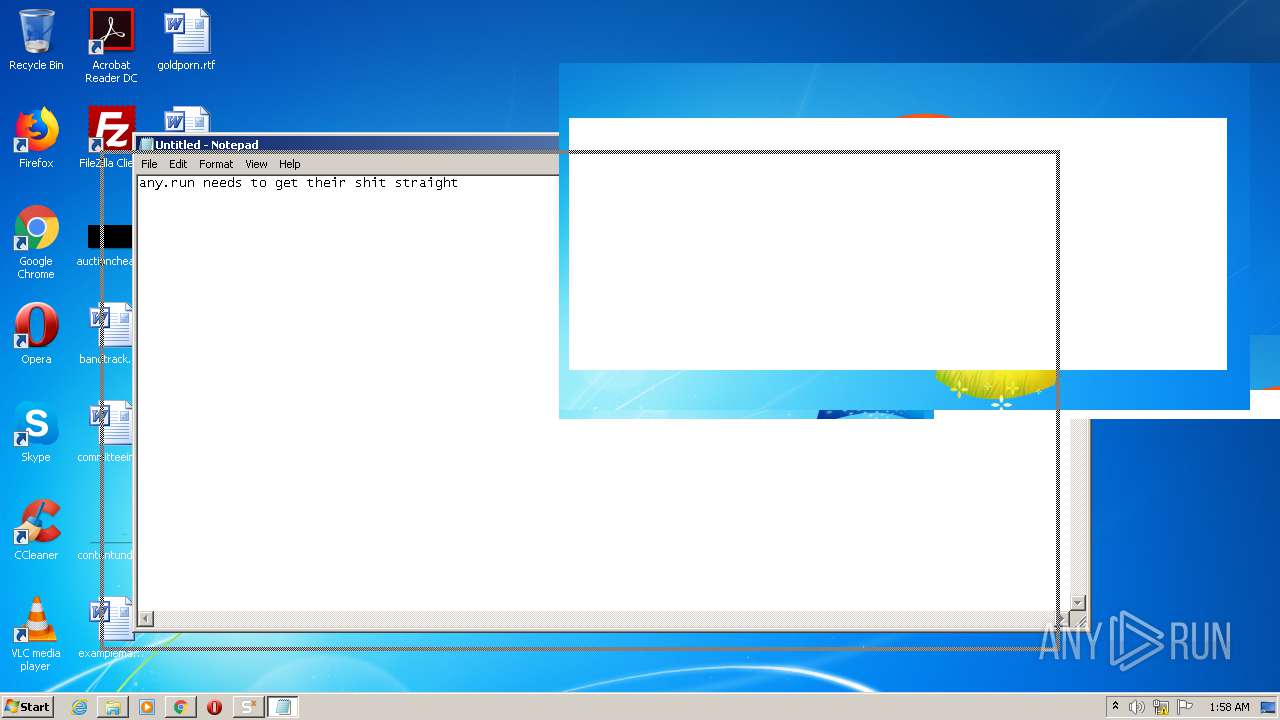The width and height of the screenshot is (1280, 720).
Task: Switch to Notepad taskbar button
Action: 283,707
